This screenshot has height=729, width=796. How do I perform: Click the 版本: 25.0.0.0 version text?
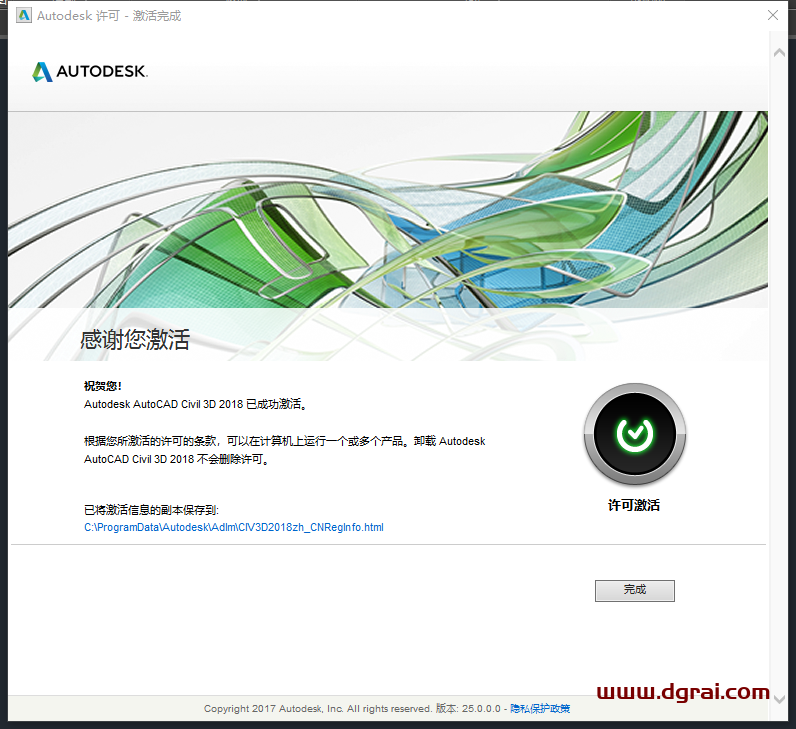pyautogui.click(x=468, y=708)
